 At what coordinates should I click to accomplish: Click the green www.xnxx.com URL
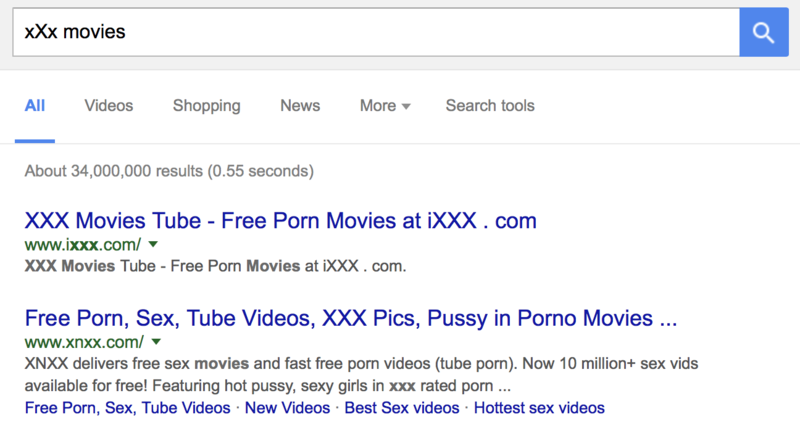pyautogui.click(x=84, y=342)
